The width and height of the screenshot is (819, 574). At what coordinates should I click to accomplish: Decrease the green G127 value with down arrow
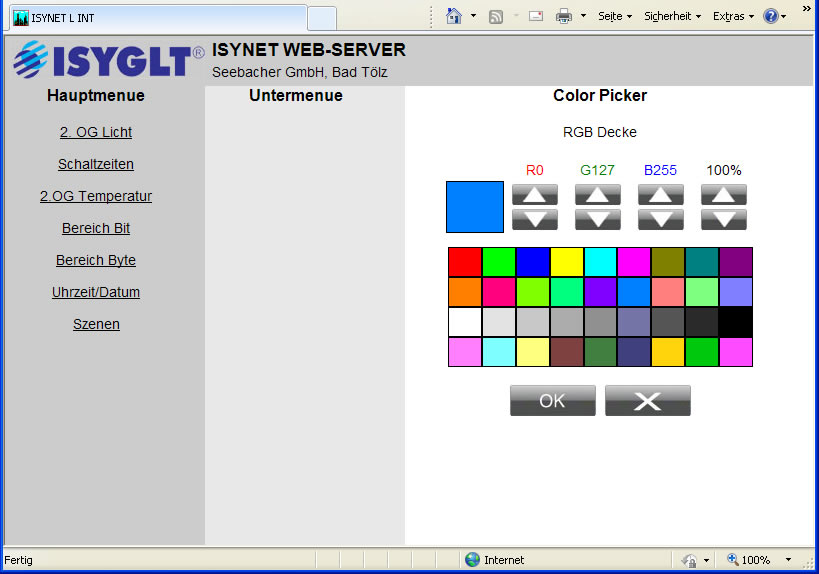[x=597, y=219]
